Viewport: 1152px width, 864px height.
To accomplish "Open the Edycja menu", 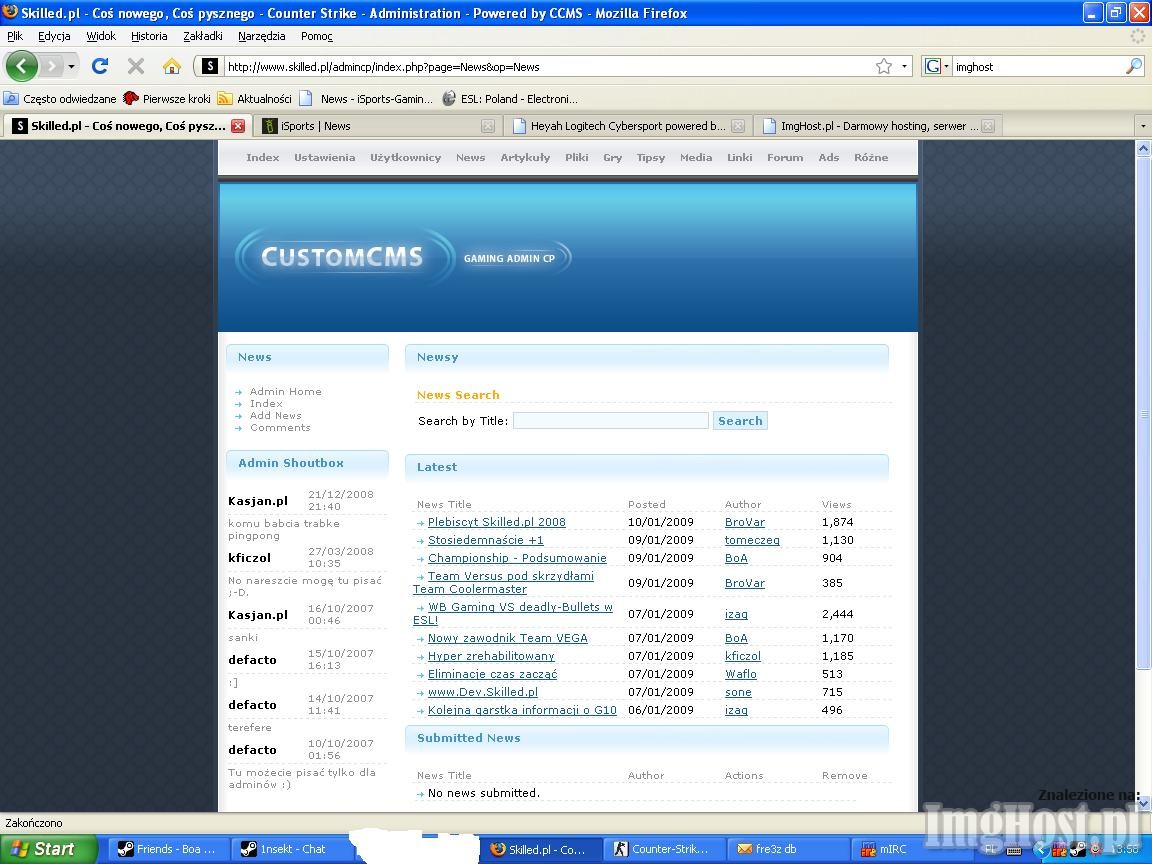I will 54,36.
